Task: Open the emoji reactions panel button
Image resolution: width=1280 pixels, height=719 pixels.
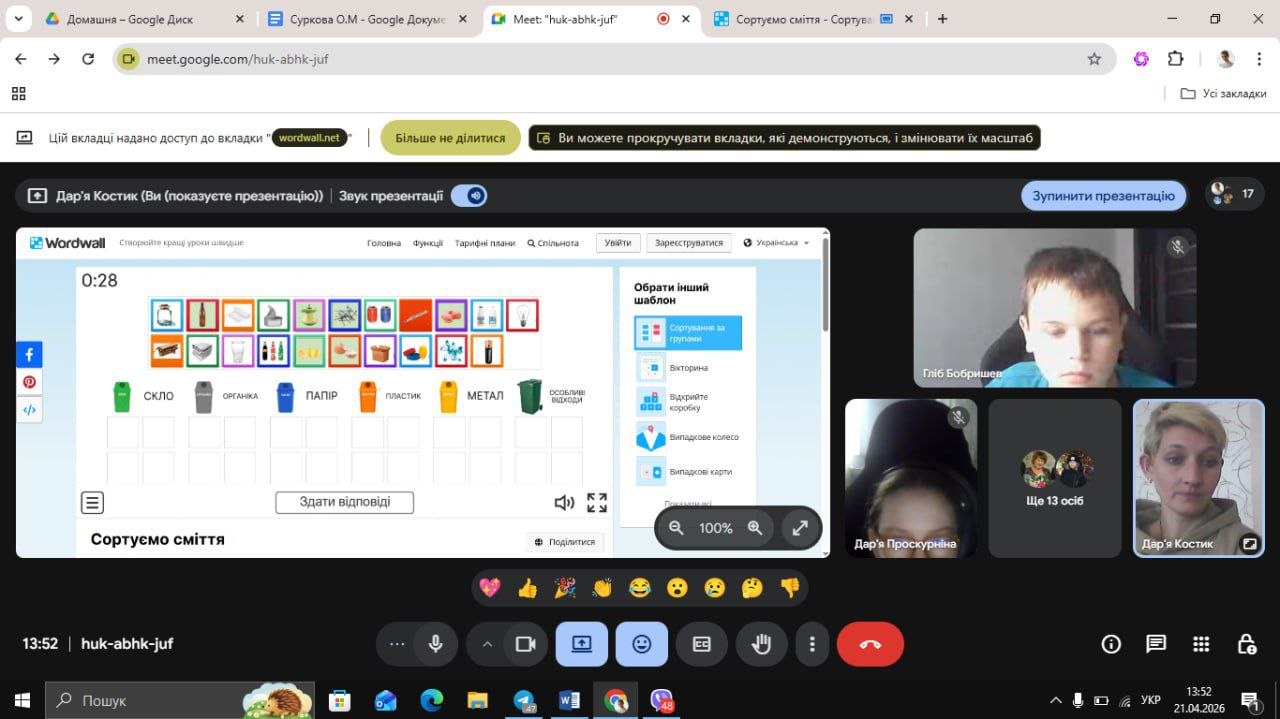Action: tap(641, 644)
